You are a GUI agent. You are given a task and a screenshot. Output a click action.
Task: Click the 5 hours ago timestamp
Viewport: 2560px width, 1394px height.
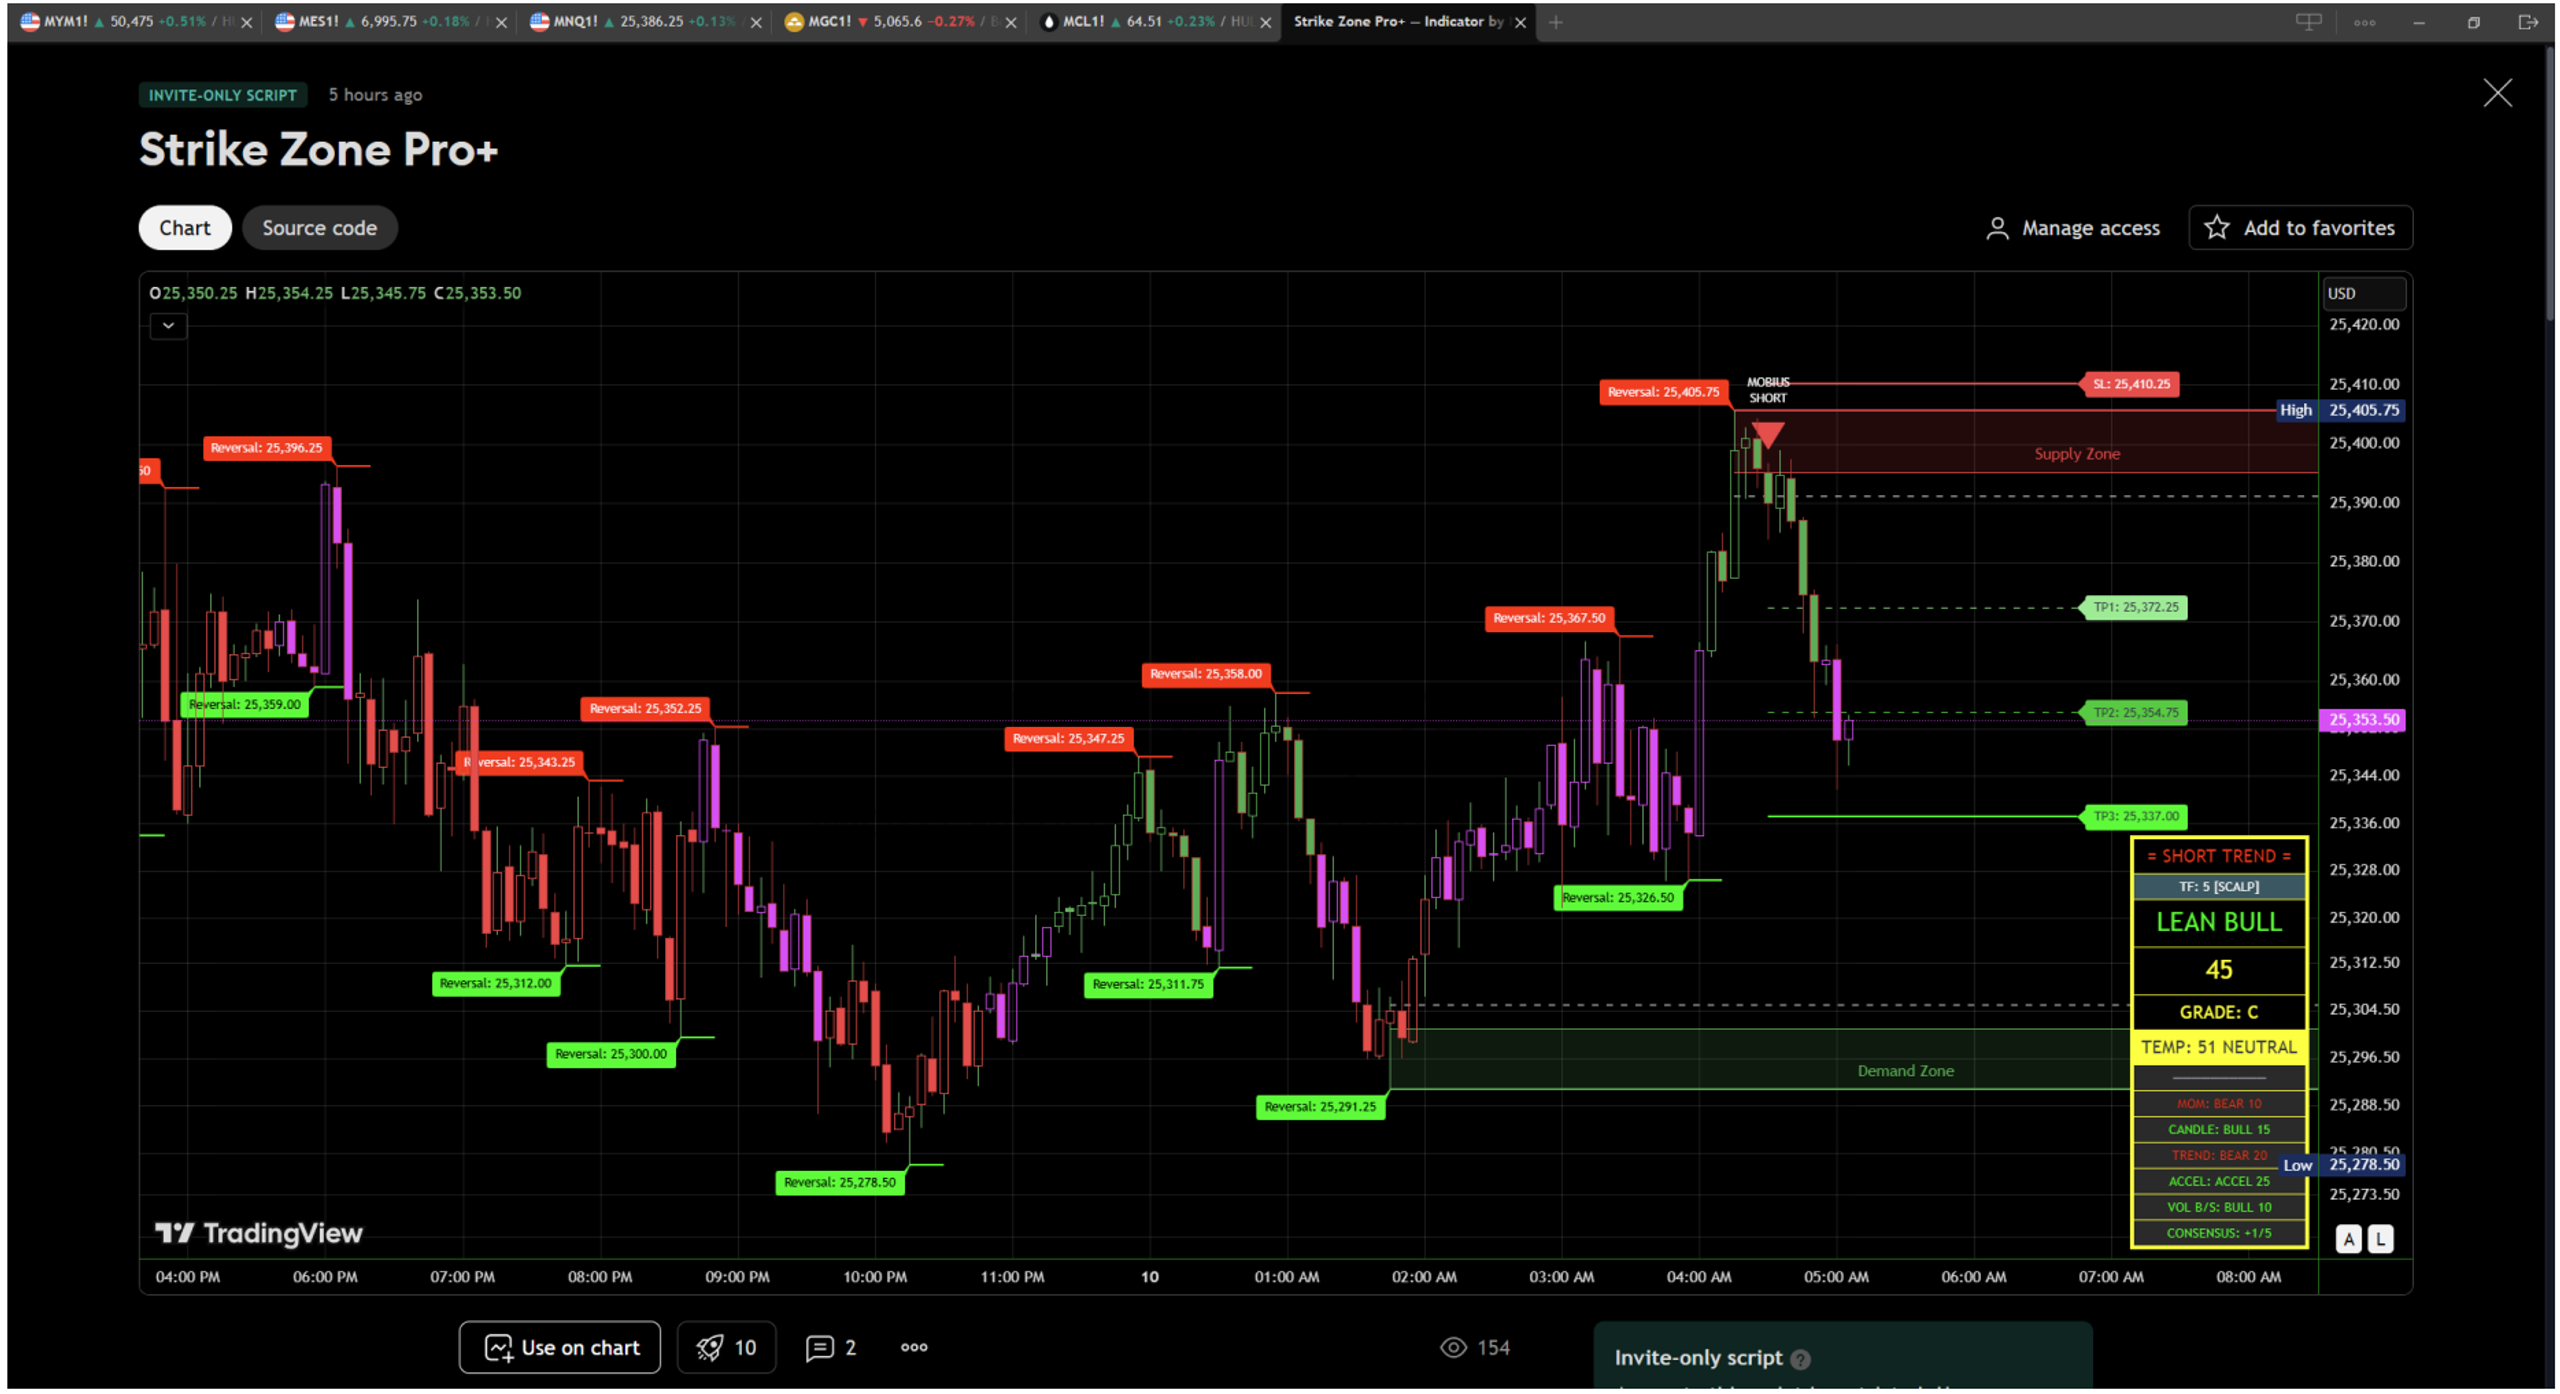coord(375,95)
